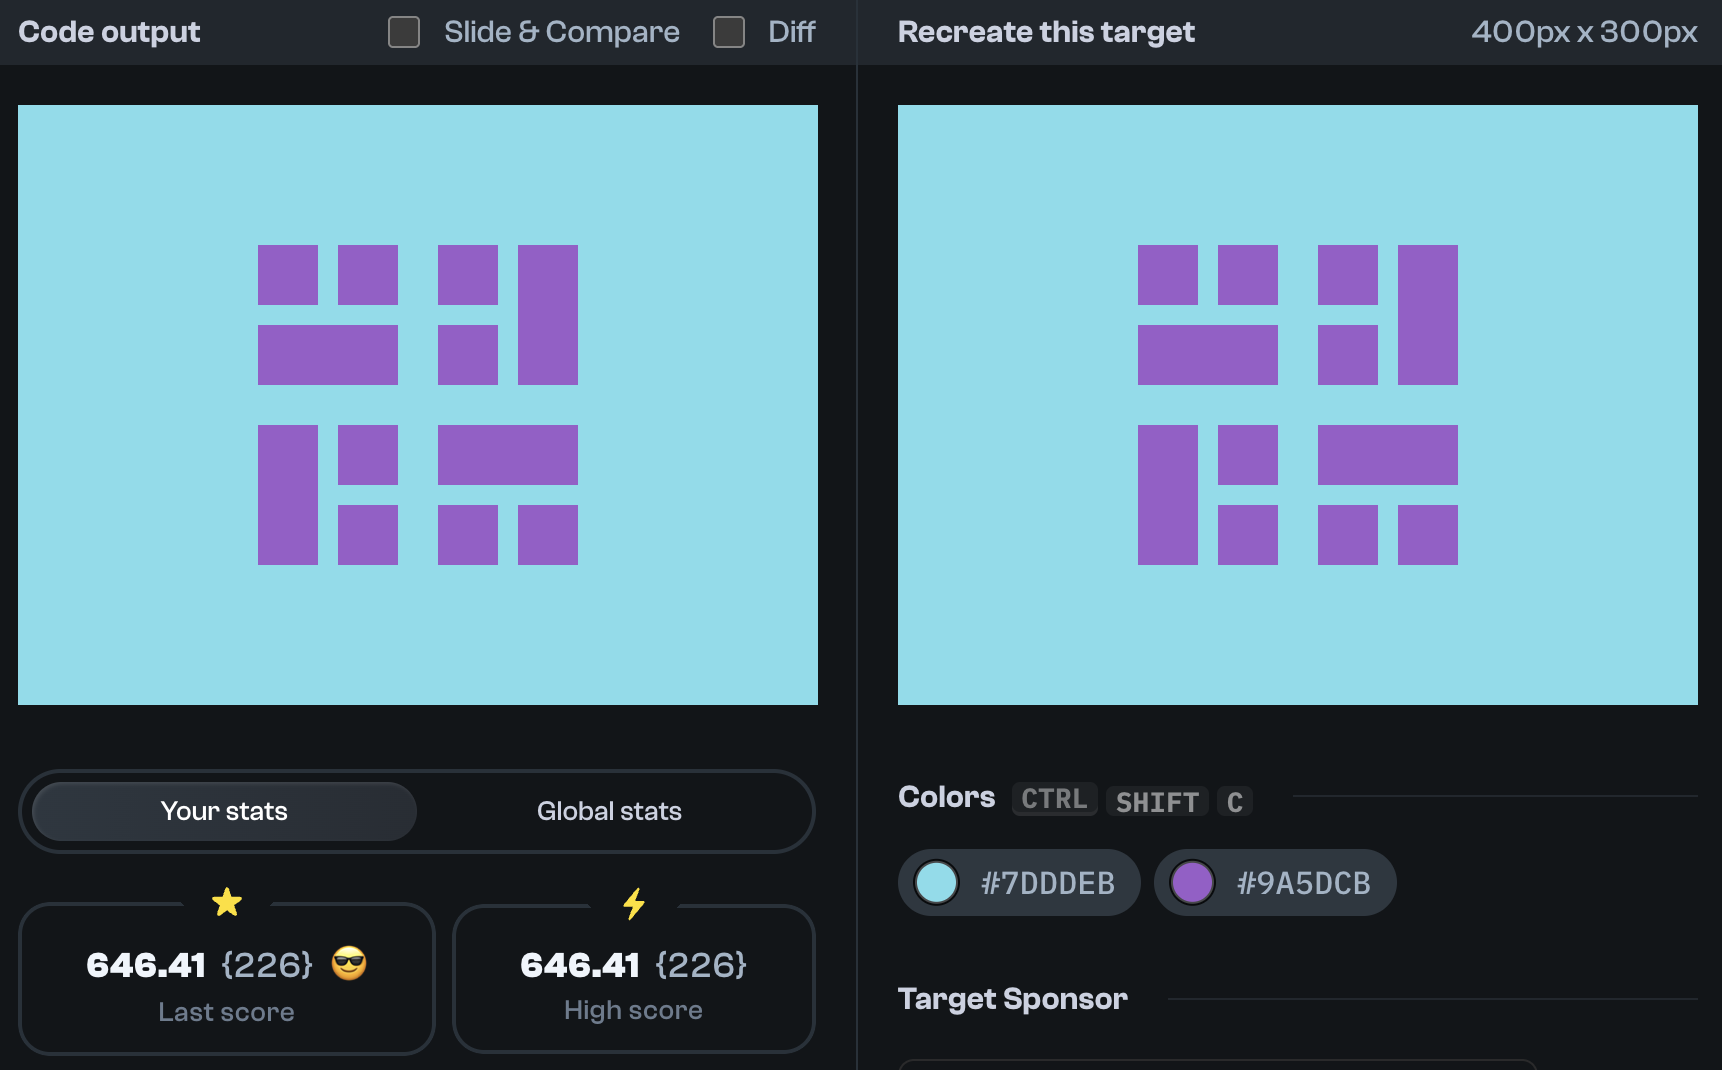Image resolution: width=1722 pixels, height=1070 pixels.
Task: Click the target preview image
Action: (x=1299, y=404)
